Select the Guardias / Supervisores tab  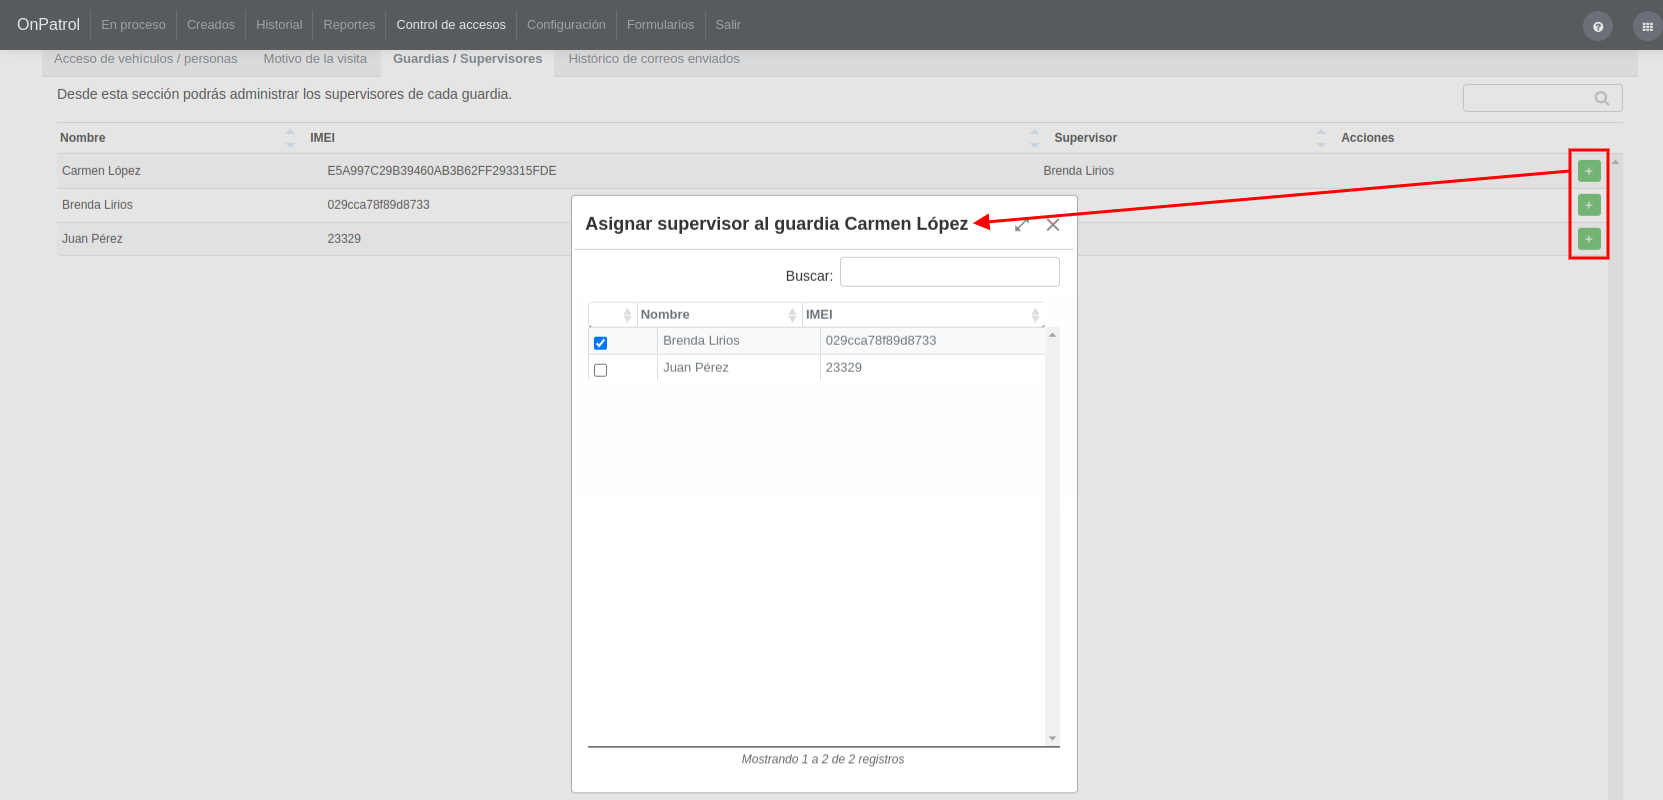(467, 59)
